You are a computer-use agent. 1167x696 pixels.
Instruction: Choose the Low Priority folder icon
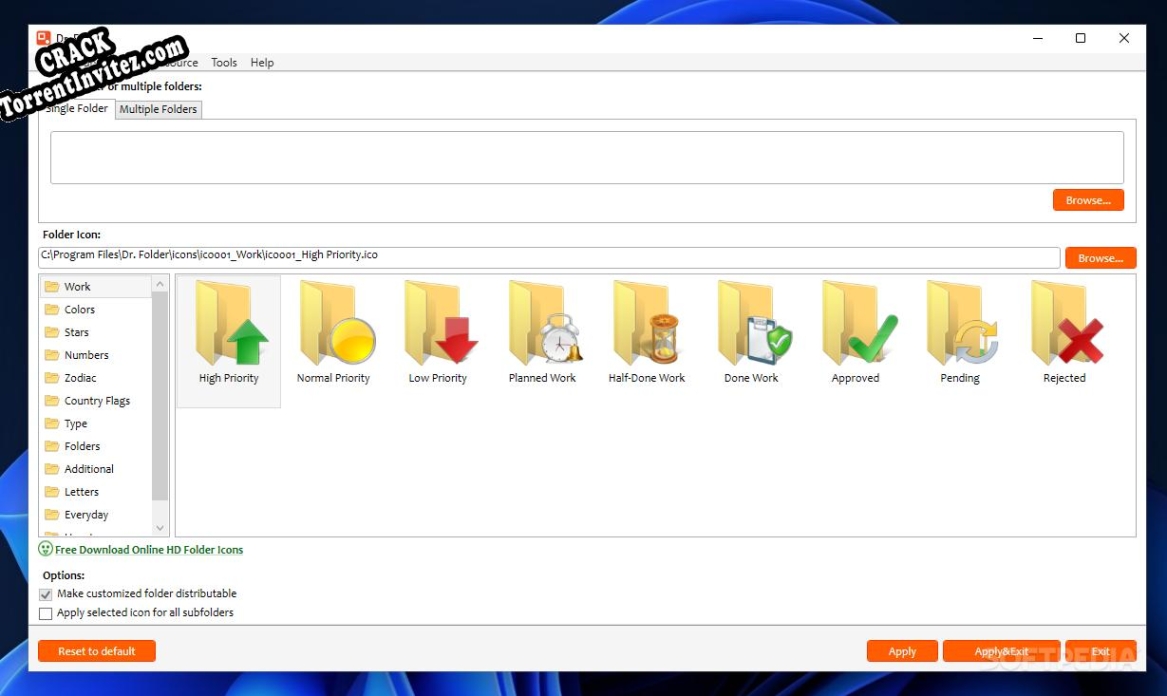click(435, 330)
